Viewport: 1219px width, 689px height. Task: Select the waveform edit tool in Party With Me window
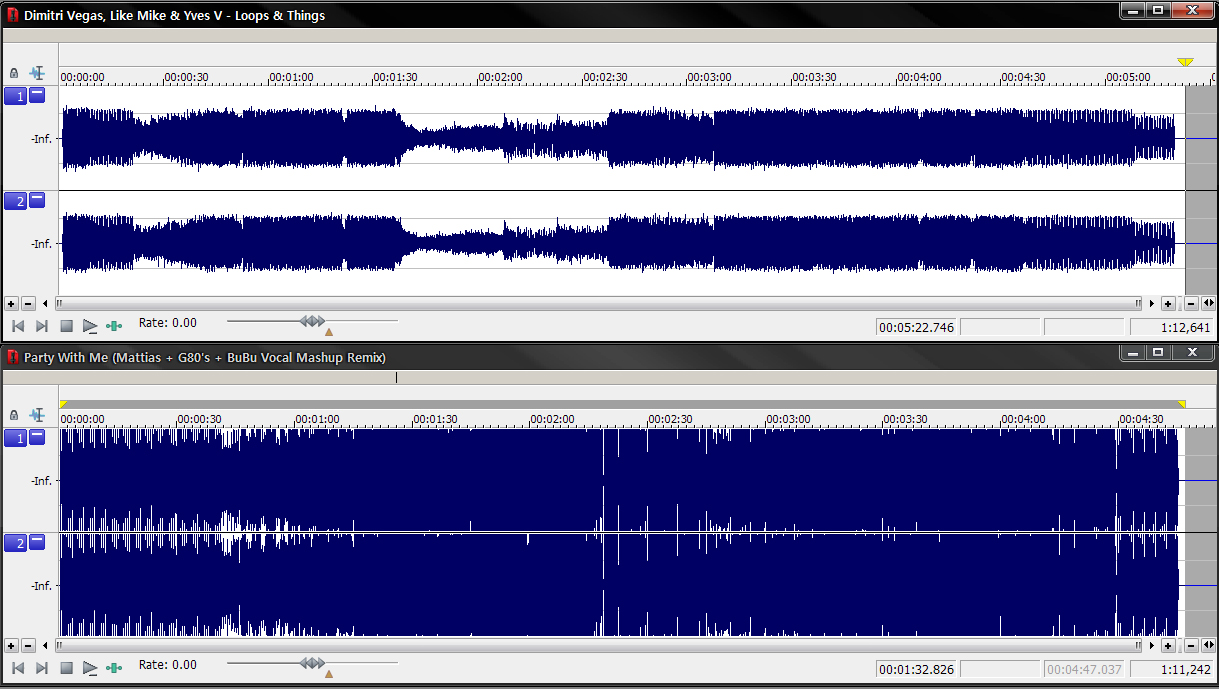point(38,414)
